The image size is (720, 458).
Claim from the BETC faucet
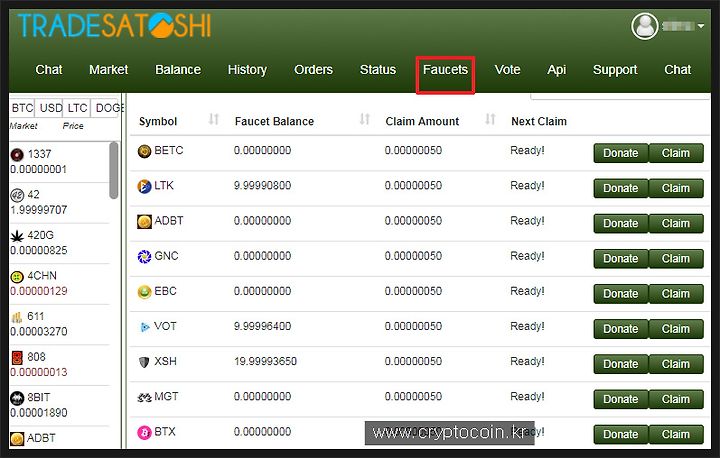[x=676, y=153]
